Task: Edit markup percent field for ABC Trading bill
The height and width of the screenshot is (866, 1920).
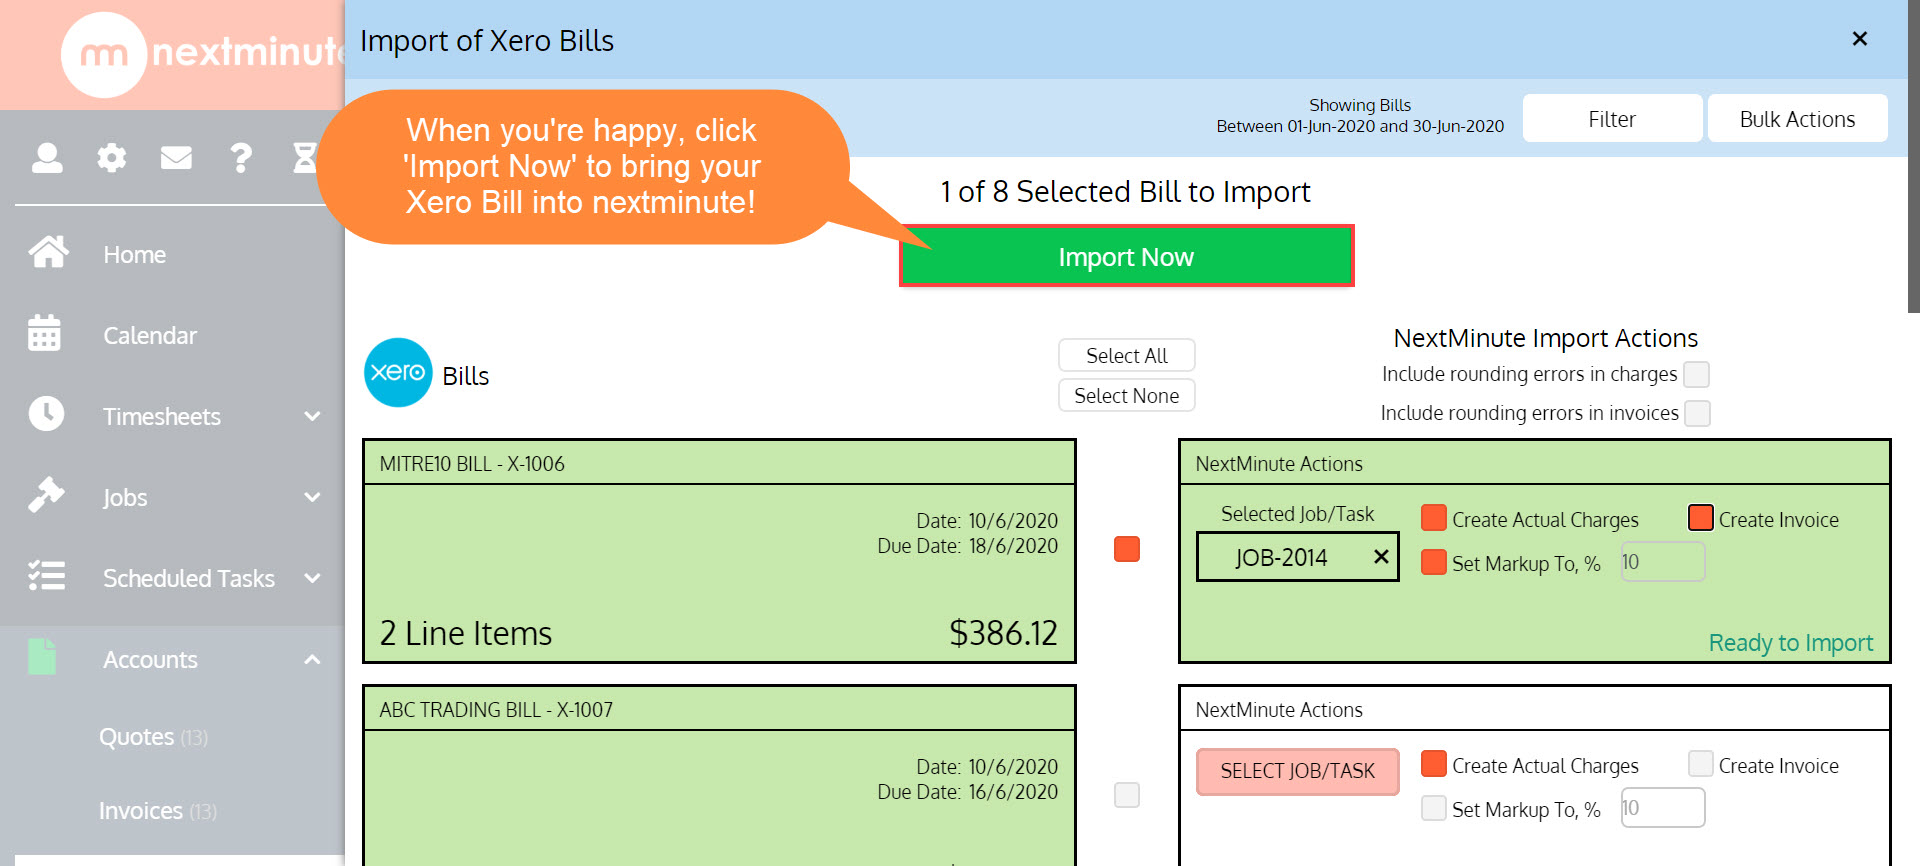Action: pyautogui.click(x=1662, y=808)
